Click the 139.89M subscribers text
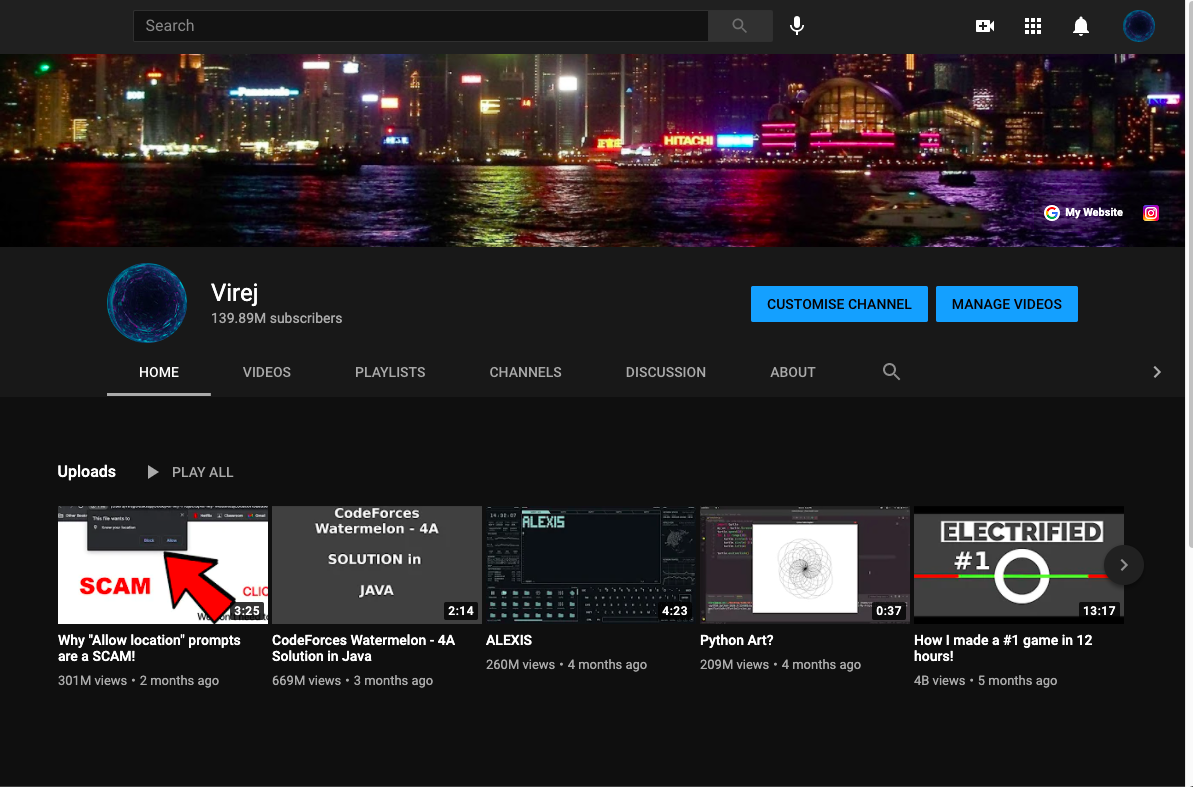Screen dimensions: 1193x787 276,318
